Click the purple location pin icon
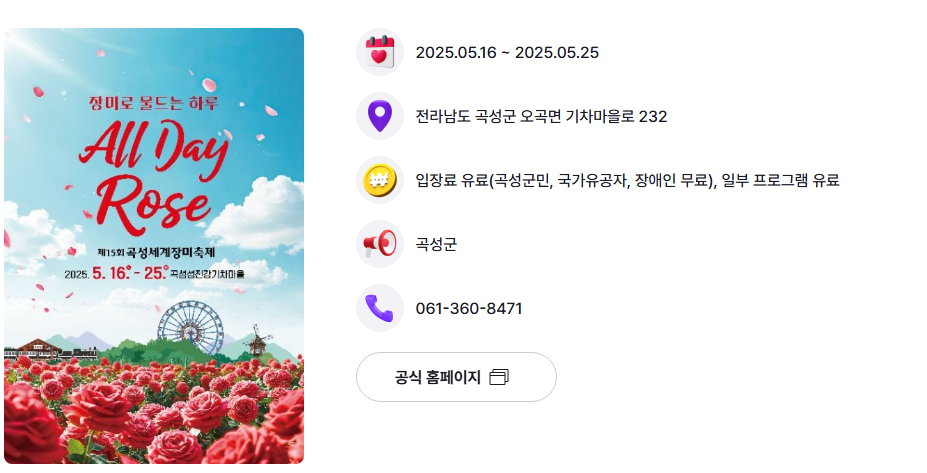Screen dimensions: 927x473 tap(380, 116)
